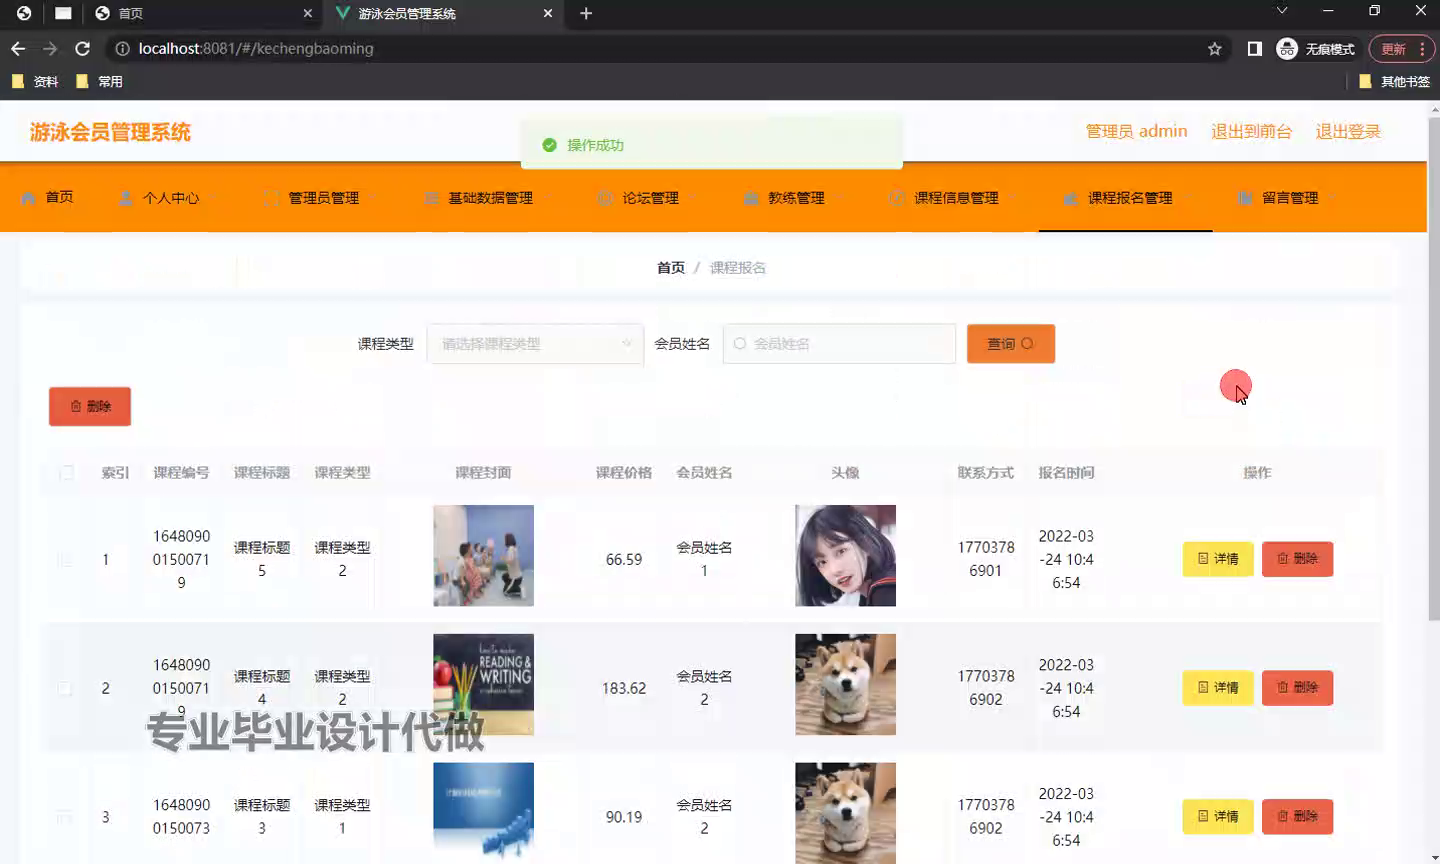
Task: Open 首页 in the orange menu
Action: coord(47,197)
